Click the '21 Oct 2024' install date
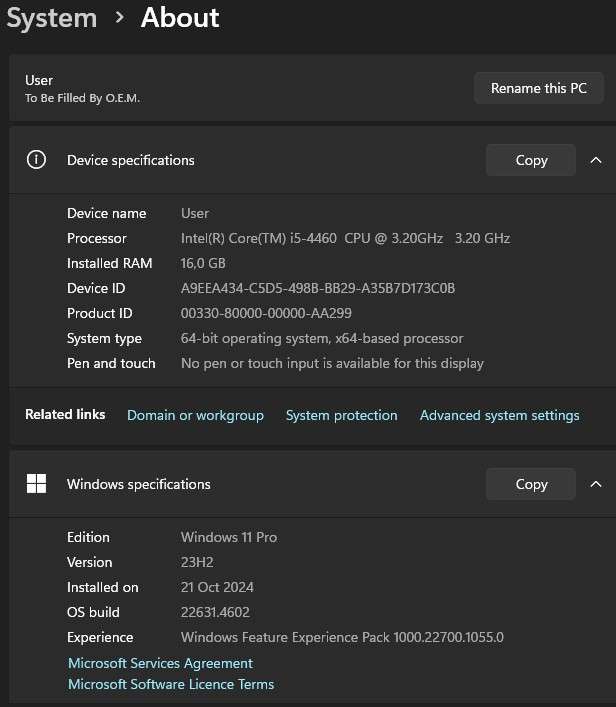The height and width of the screenshot is (707, 616). coord(217,587)
